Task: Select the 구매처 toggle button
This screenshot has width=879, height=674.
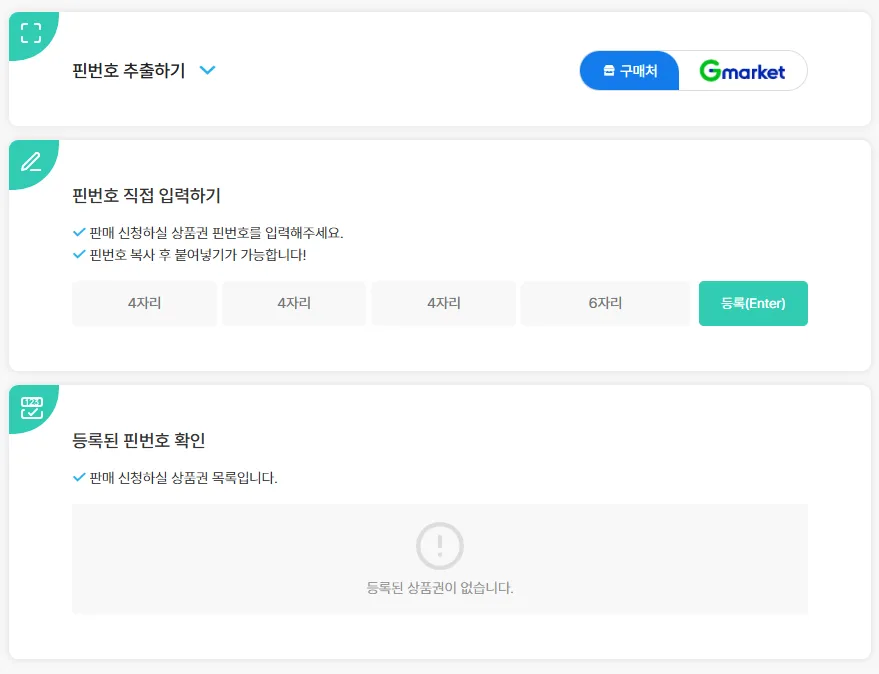Action: (x=630, y=71)
